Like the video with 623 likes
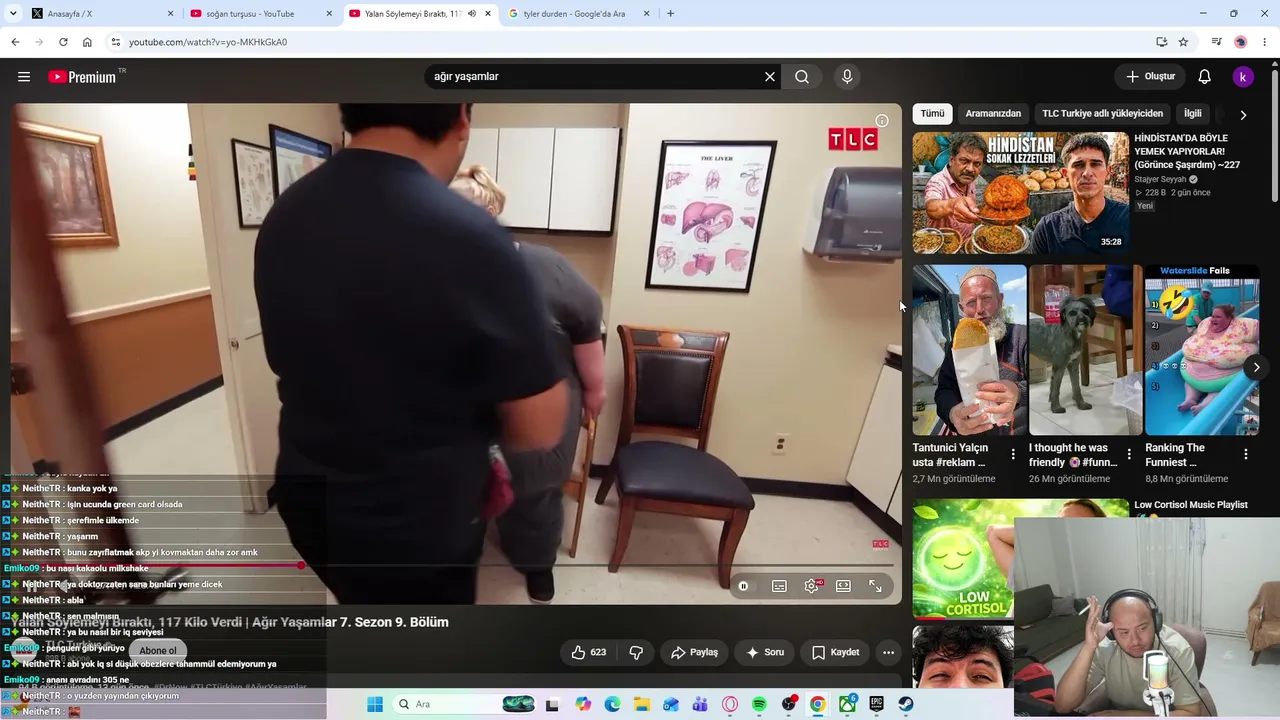The width and height of the screenshot is (1280, 720). pos(588,652)
